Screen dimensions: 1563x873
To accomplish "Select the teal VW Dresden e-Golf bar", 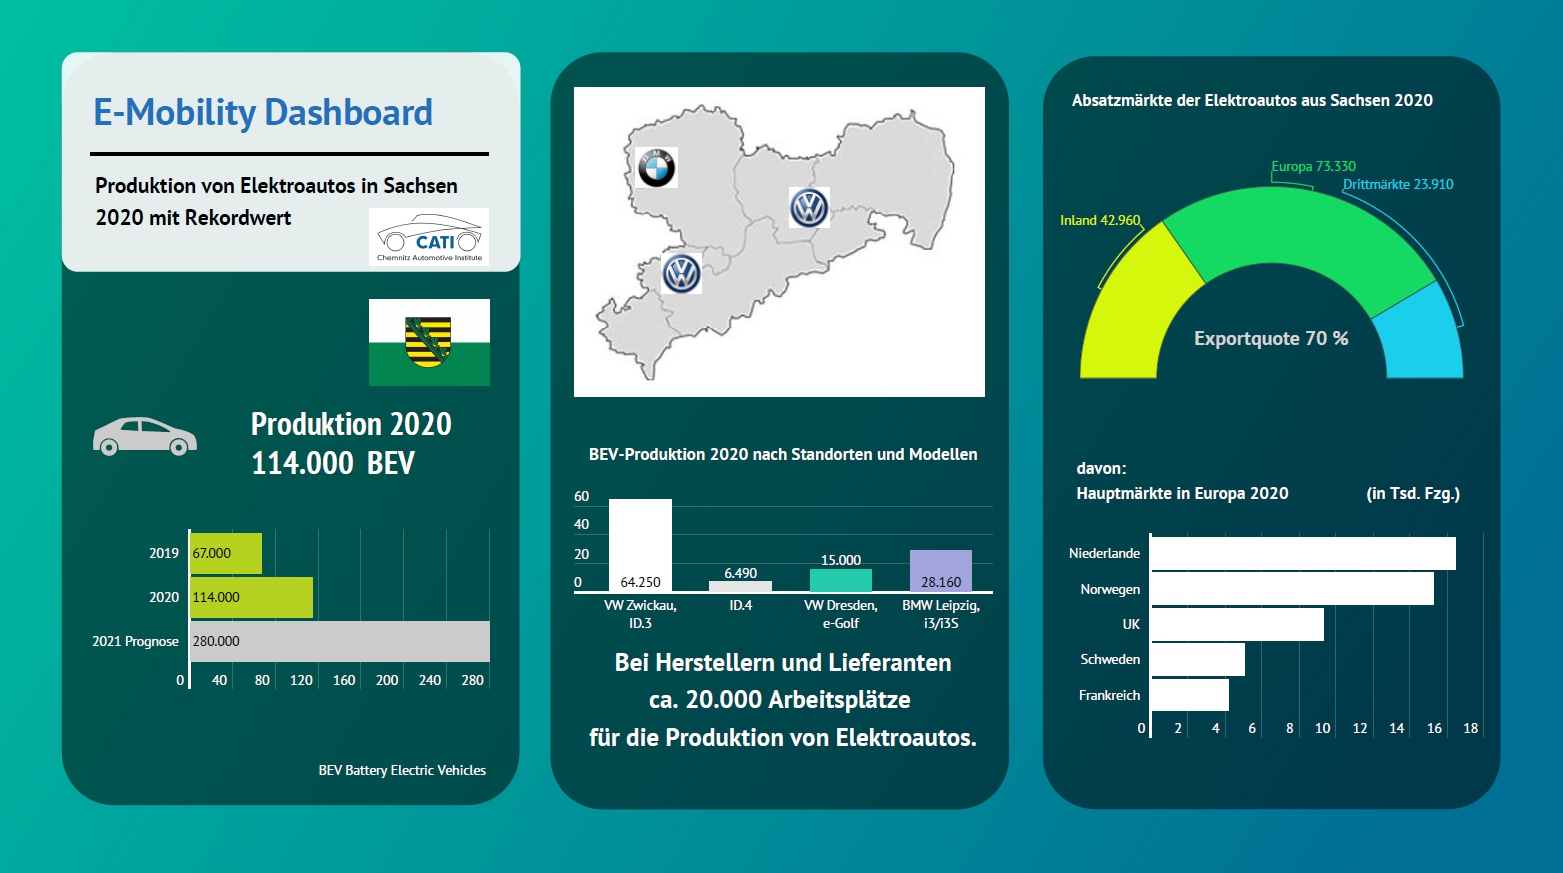I will (x=841, y=580).
